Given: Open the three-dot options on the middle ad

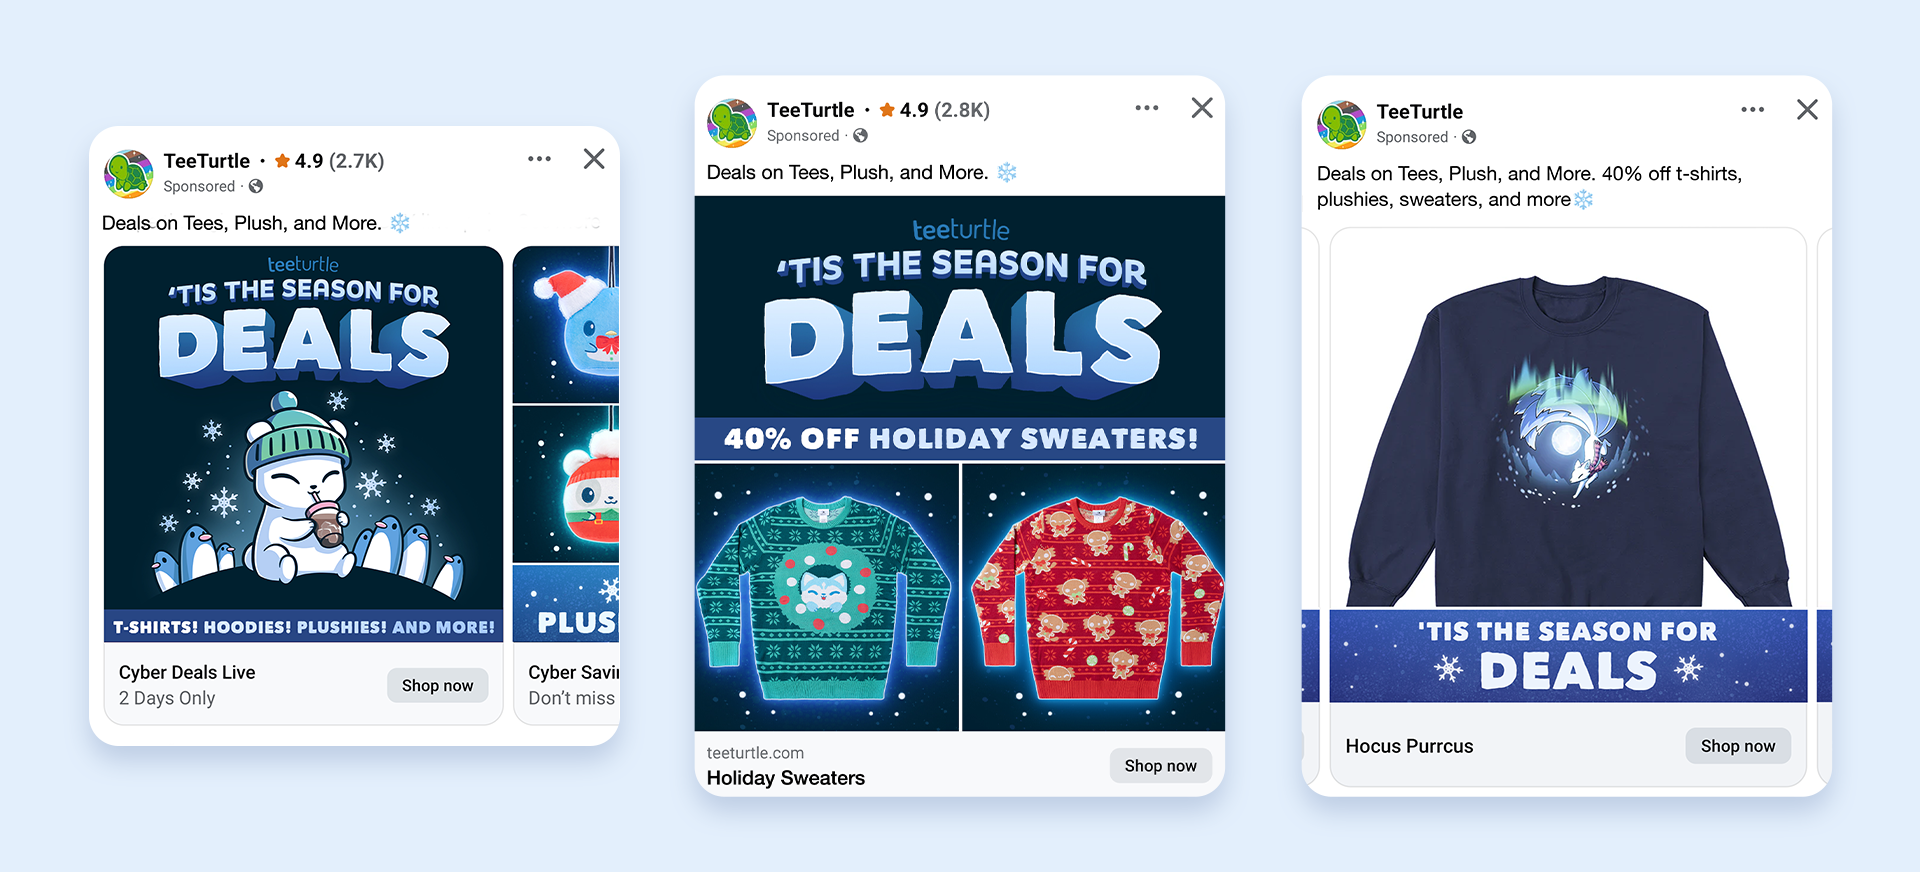Looking at the screenshot, I should [1147, 108].
